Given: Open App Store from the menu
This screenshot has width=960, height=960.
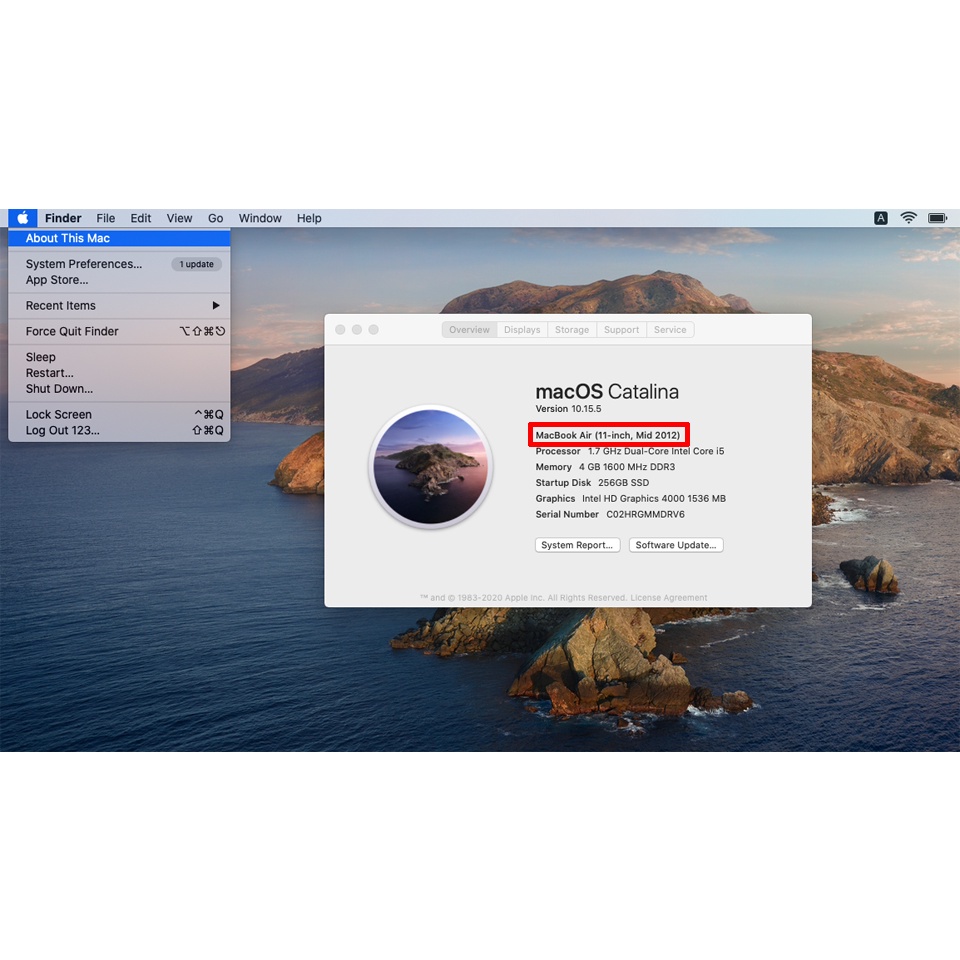Looking at the screenshot, I should 57,280.
